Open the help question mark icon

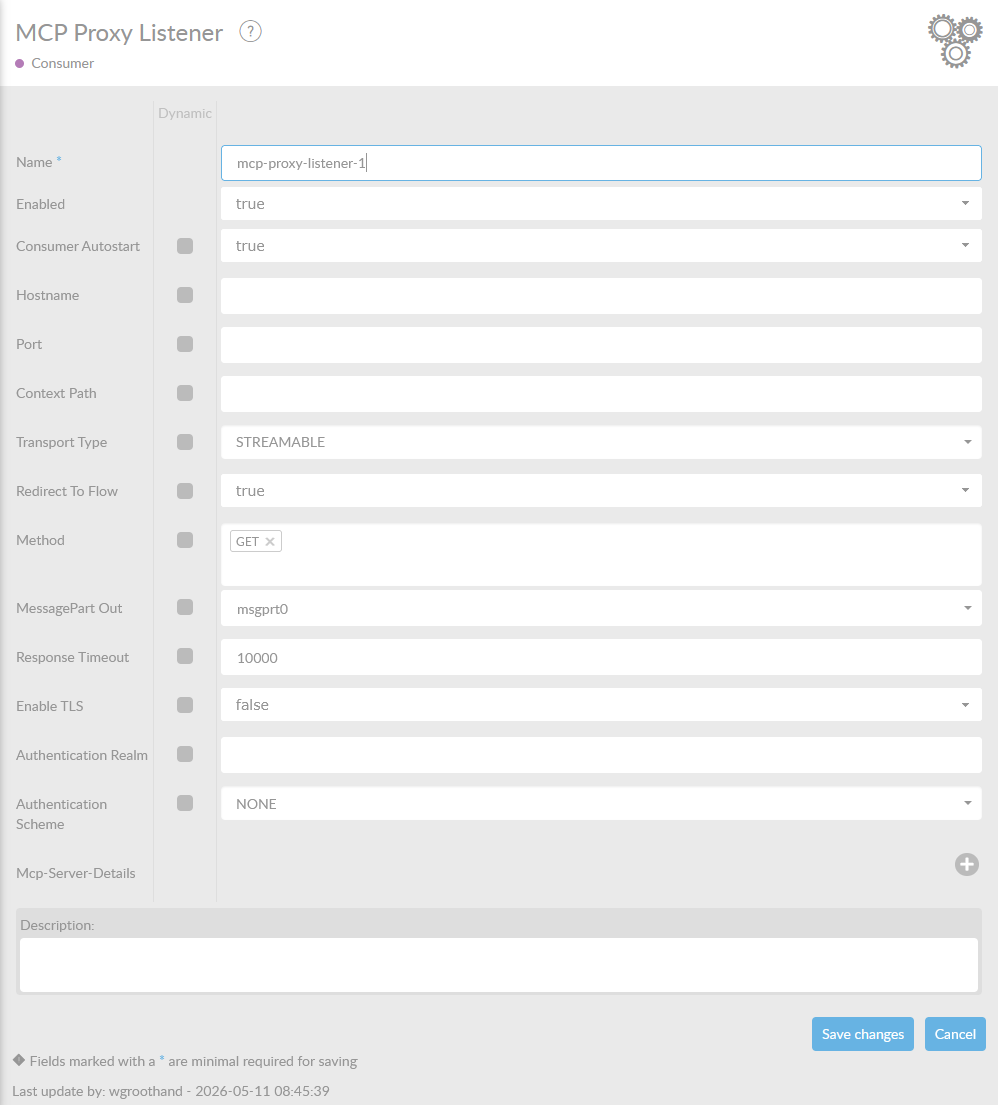click(x=250, y=32)
